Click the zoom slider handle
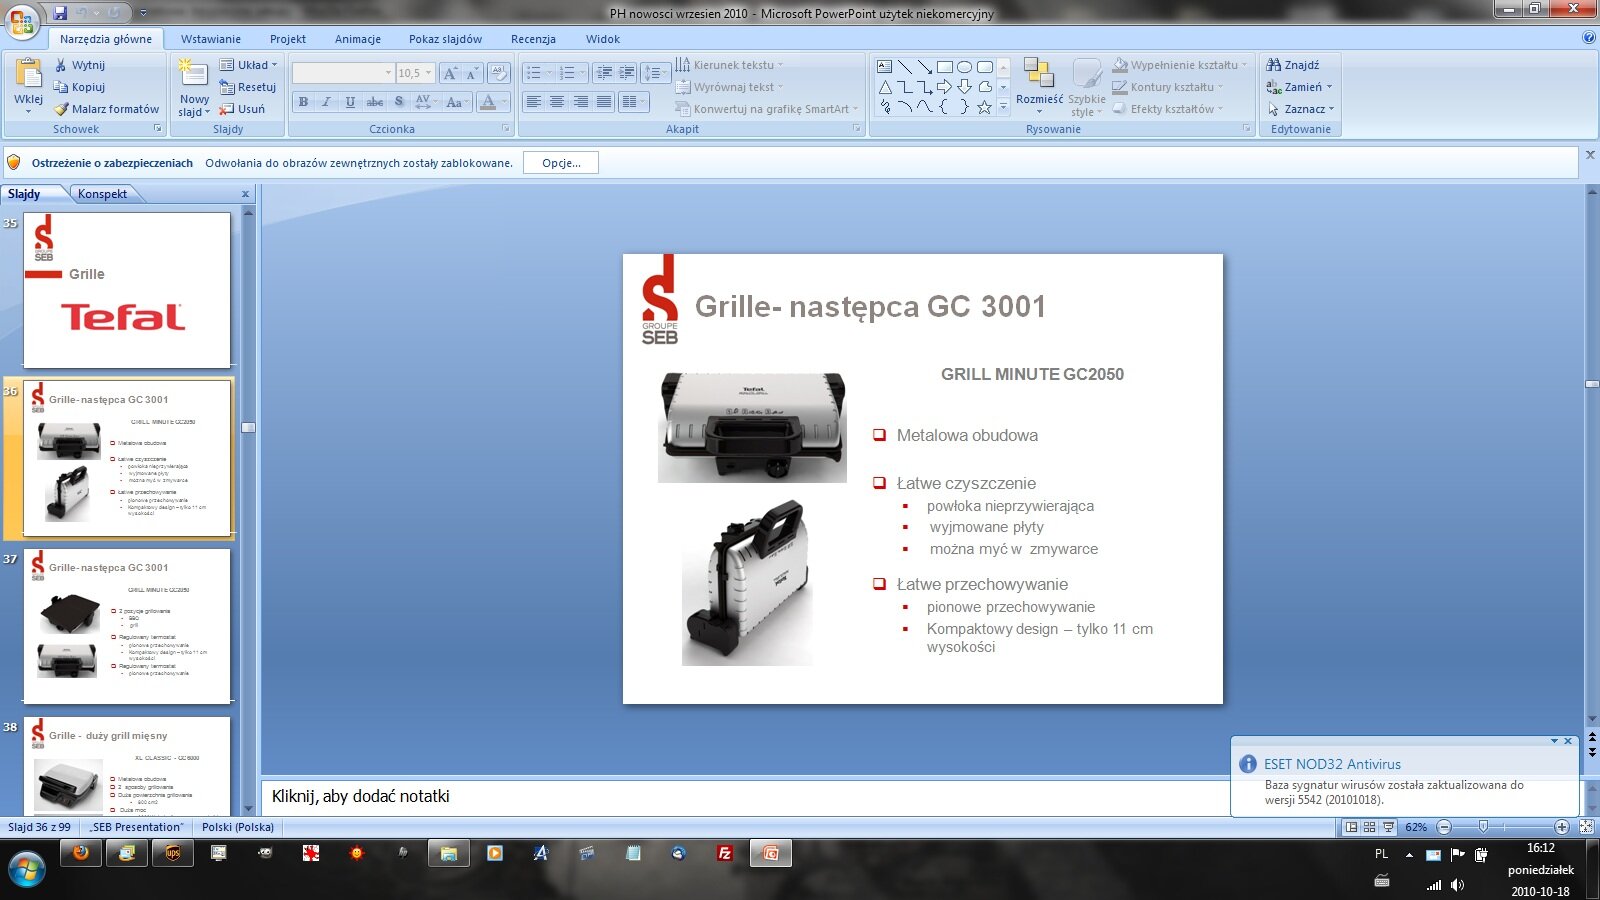Image resolution: width=1600 pixels, height=900 pixels. [x=1483, y=827]
